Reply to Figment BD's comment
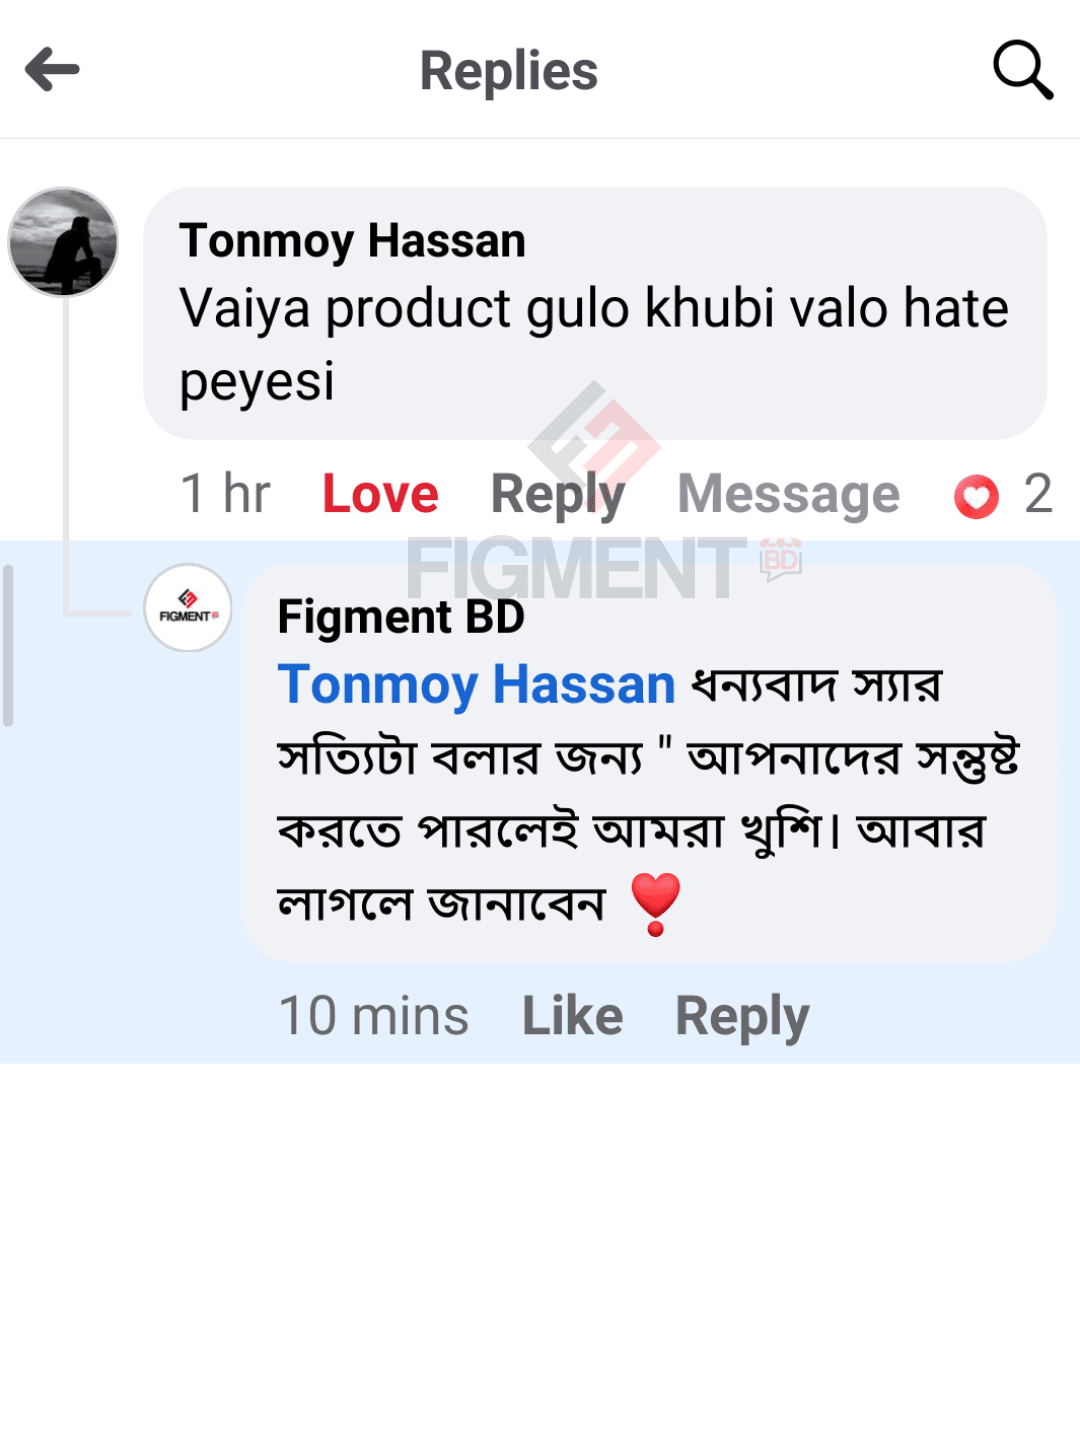Viewport: 1080px width, 1450px height. [742, 1016]
